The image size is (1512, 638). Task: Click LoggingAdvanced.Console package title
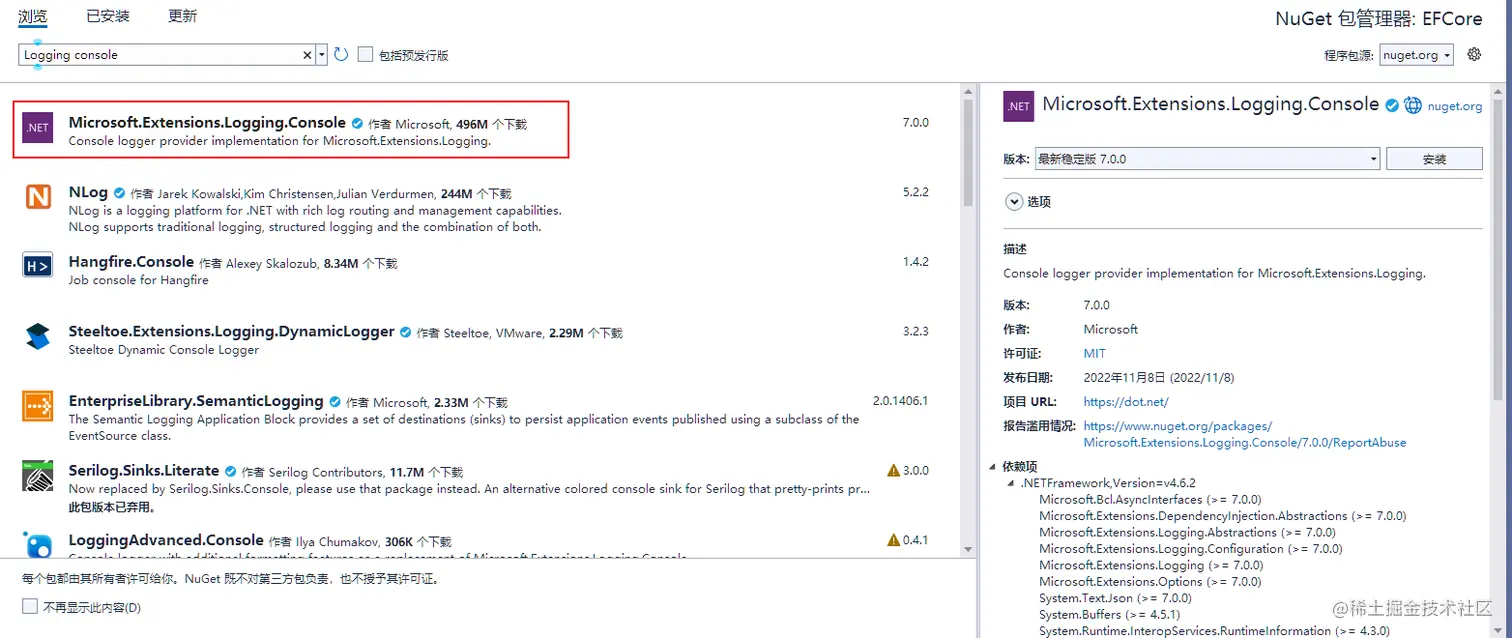[166, 540]
